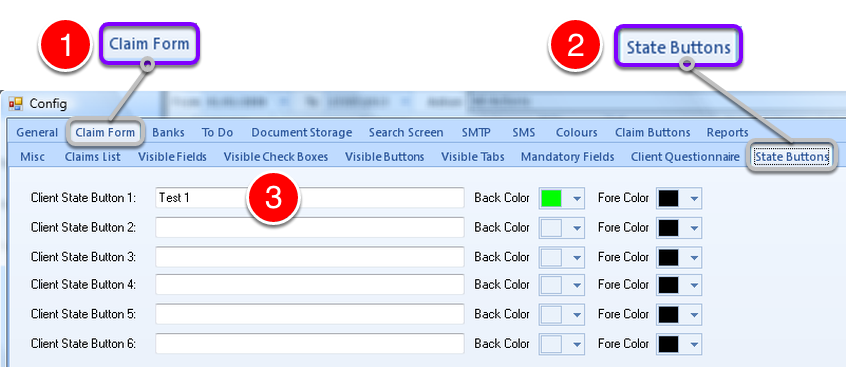Click Fore Color swatch for Button 5
Viewport: 846px width, 370px height.
[x=668, y=314]
